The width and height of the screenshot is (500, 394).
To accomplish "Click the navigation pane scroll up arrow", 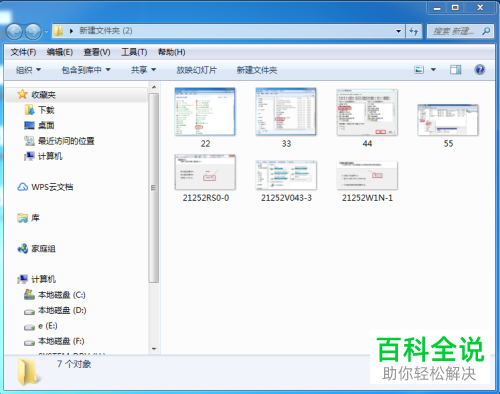I will click(154, 87).
